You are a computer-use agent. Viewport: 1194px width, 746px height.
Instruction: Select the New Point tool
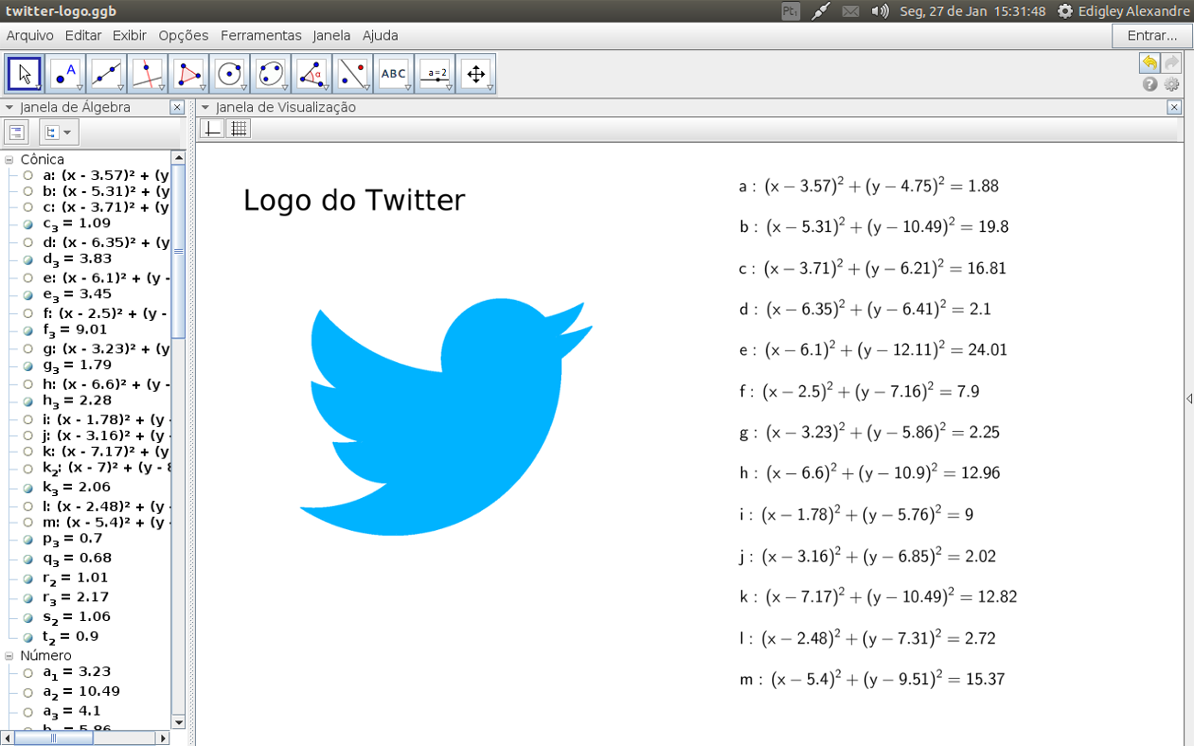click(65, 74)
